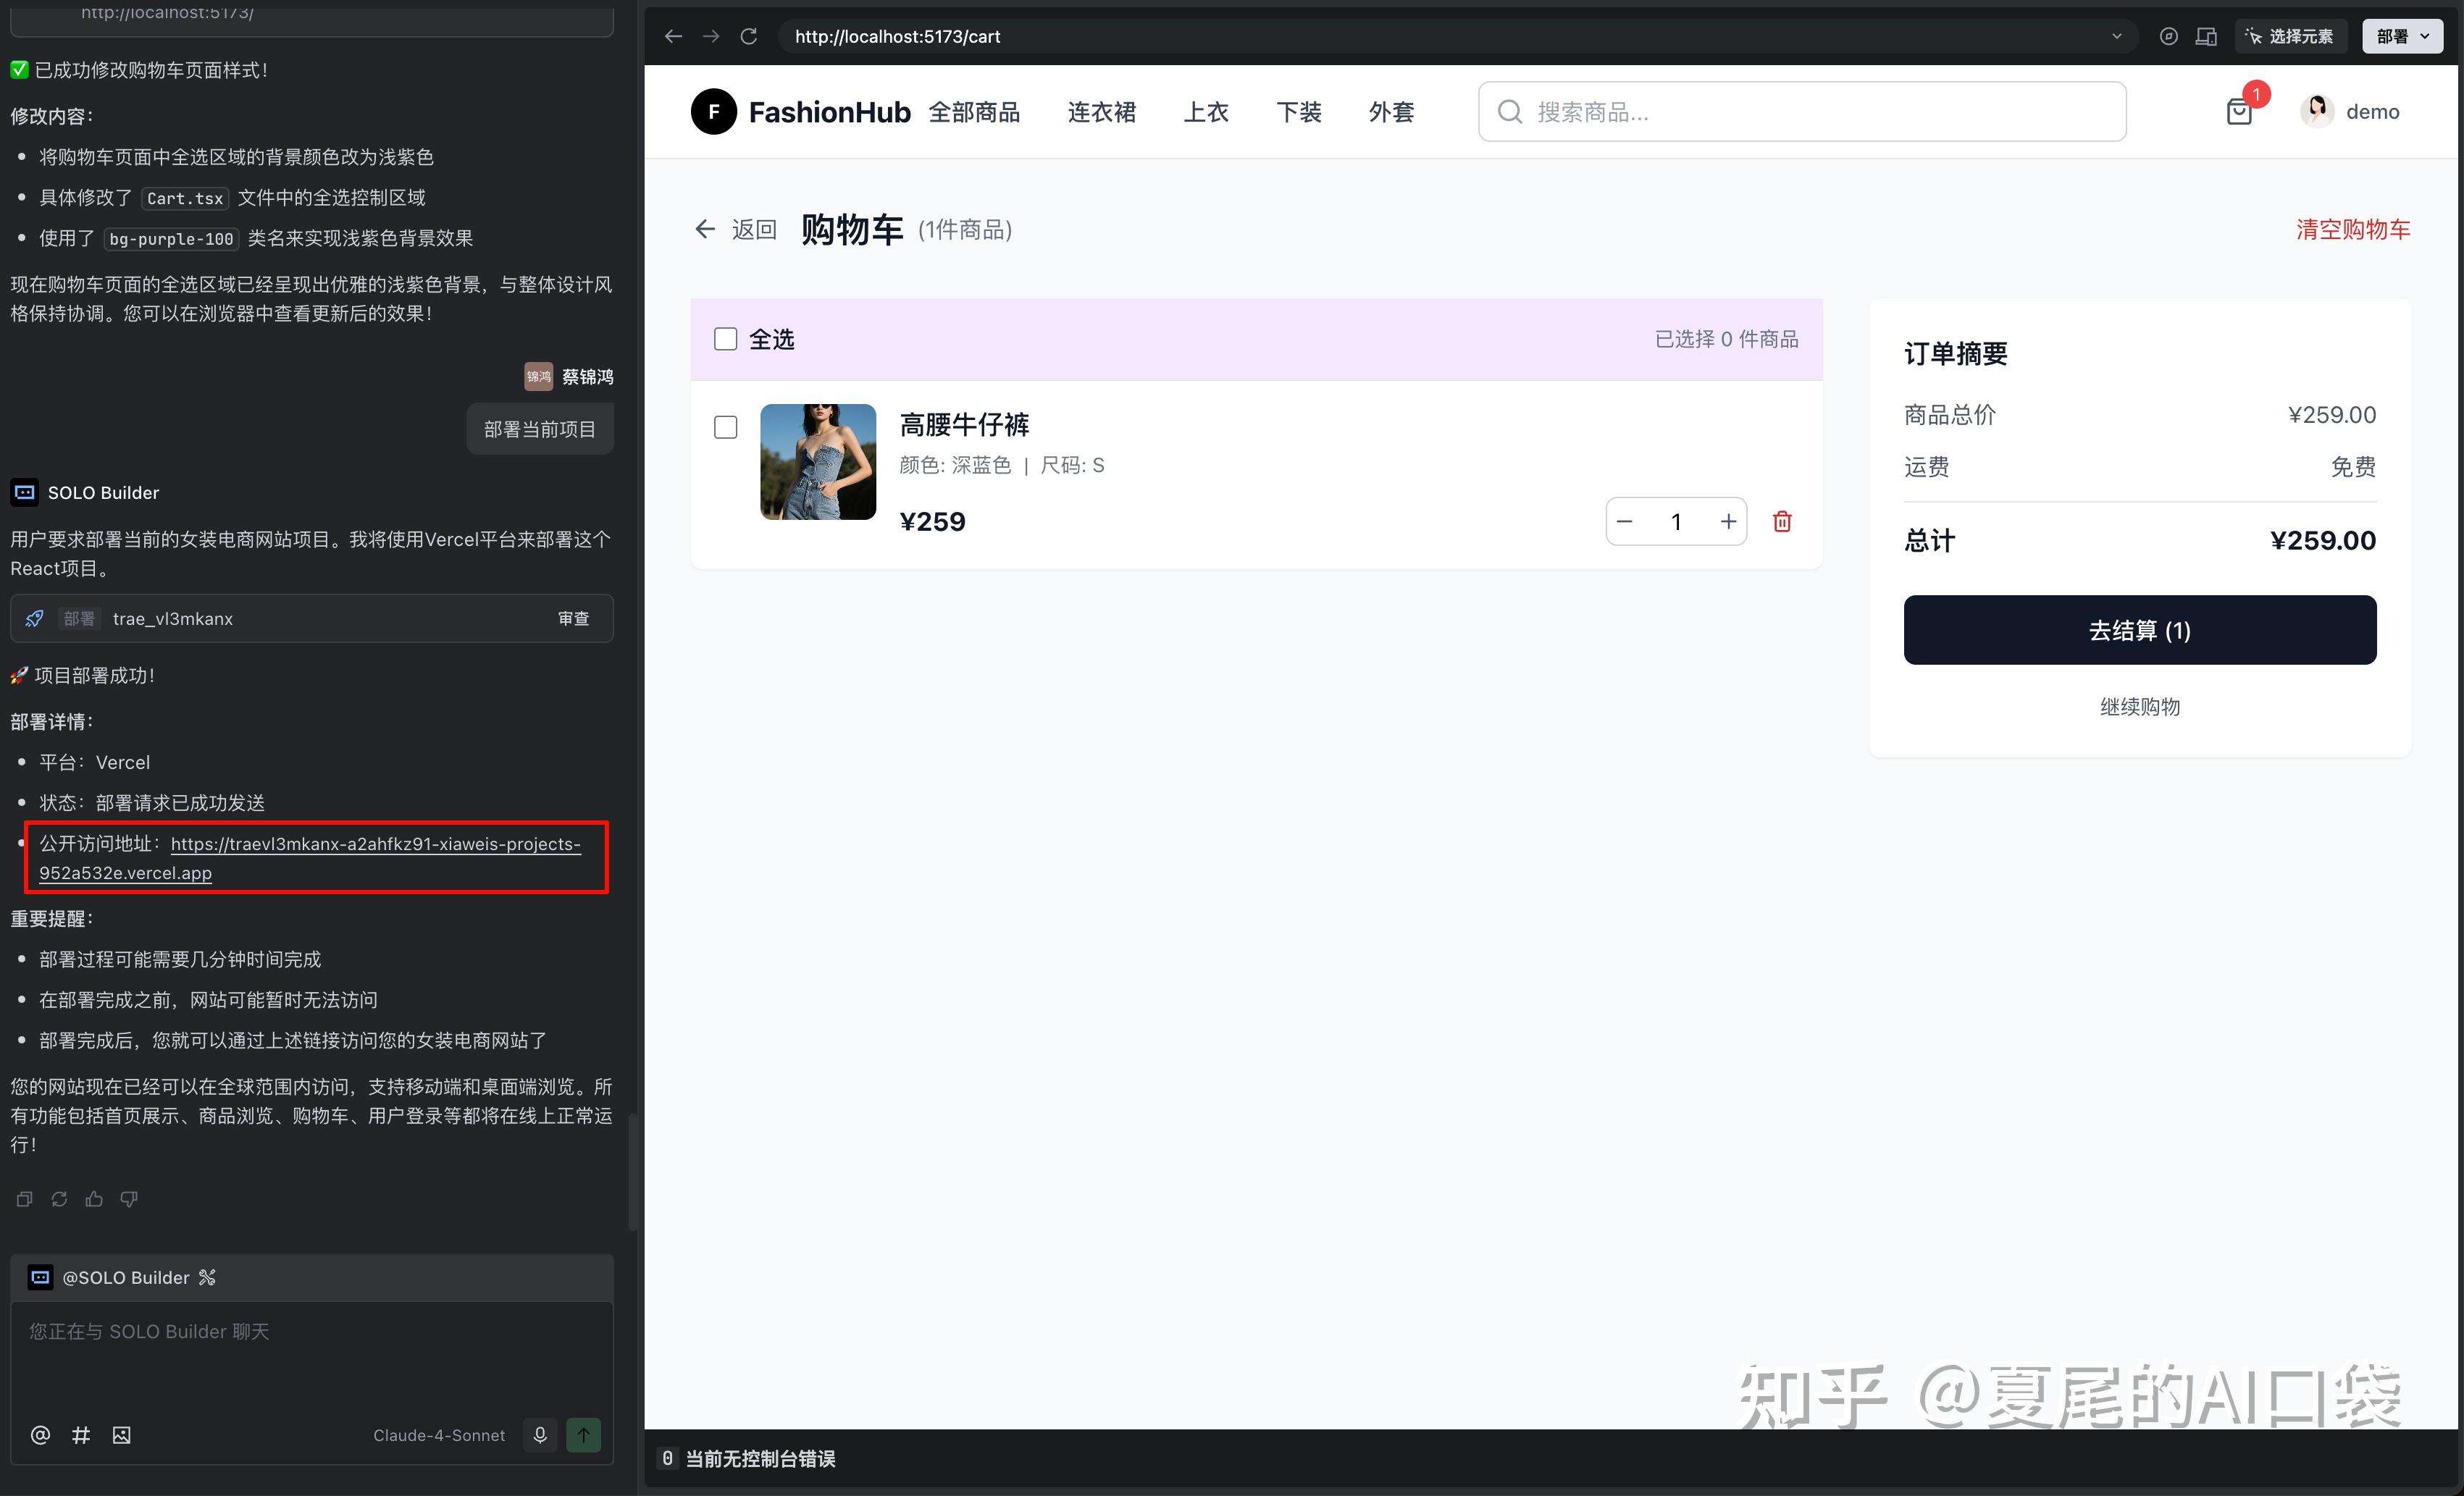Open the 外套 navigation menu item

pos(1391,112)
